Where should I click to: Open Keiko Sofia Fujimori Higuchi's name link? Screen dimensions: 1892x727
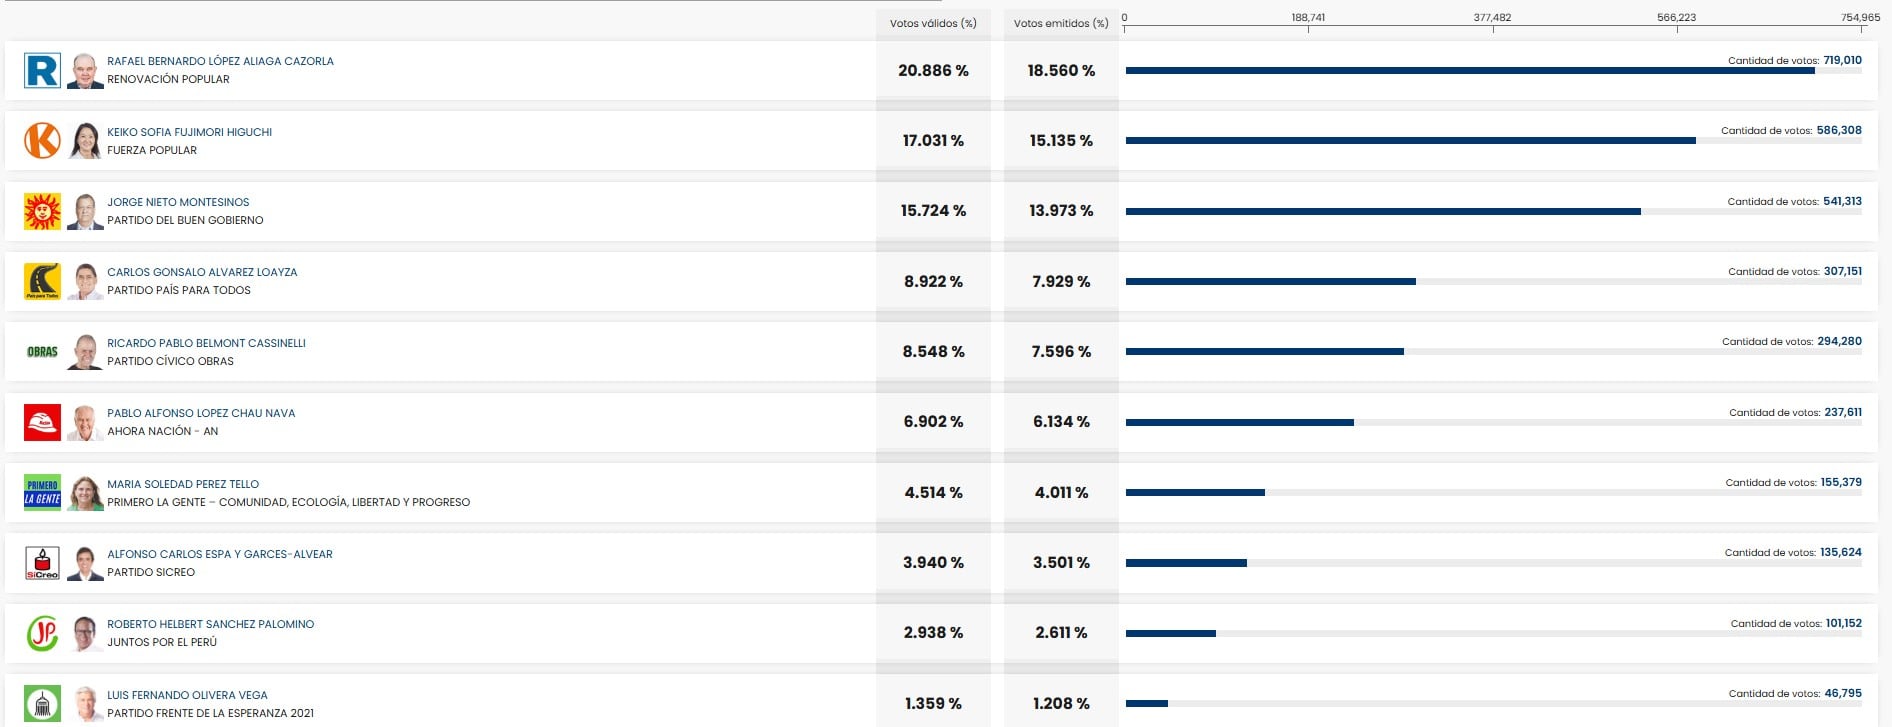coord(189,132)
